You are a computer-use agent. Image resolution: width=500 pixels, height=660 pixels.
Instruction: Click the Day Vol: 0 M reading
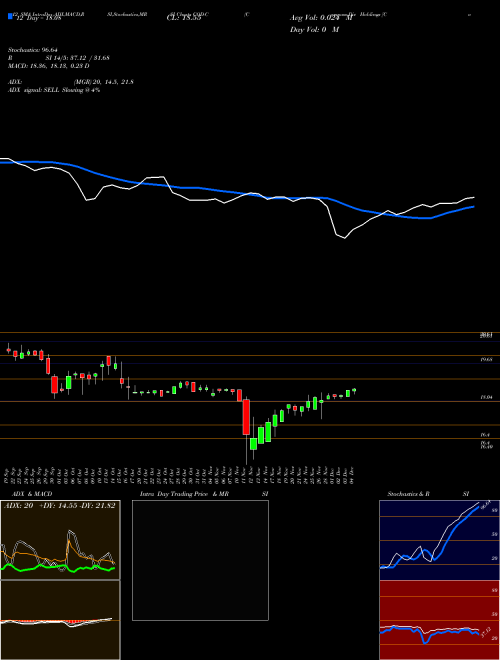(314, 29)
